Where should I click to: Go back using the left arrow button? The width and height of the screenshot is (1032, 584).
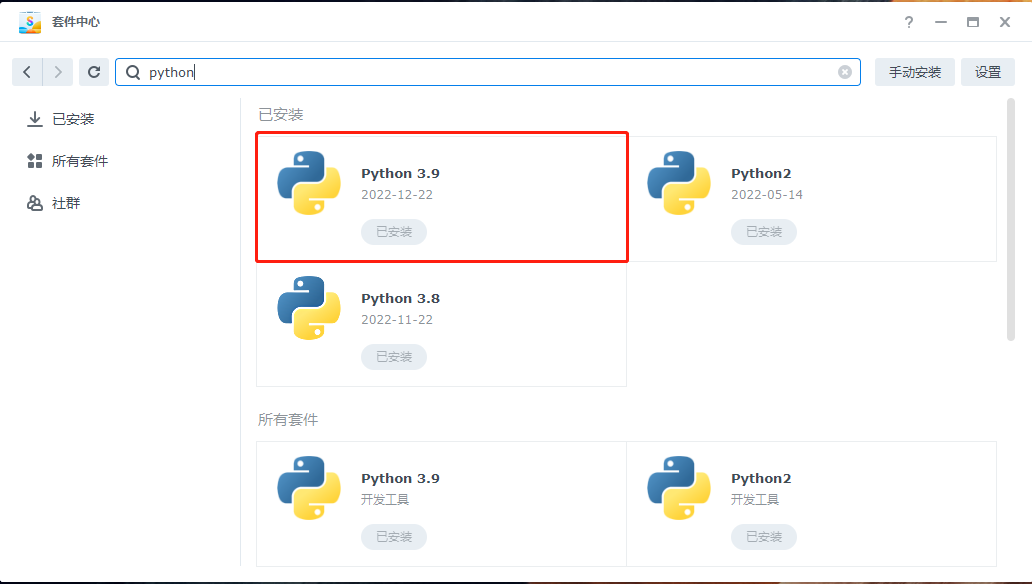pyautogui.click(x=27, y=72)
